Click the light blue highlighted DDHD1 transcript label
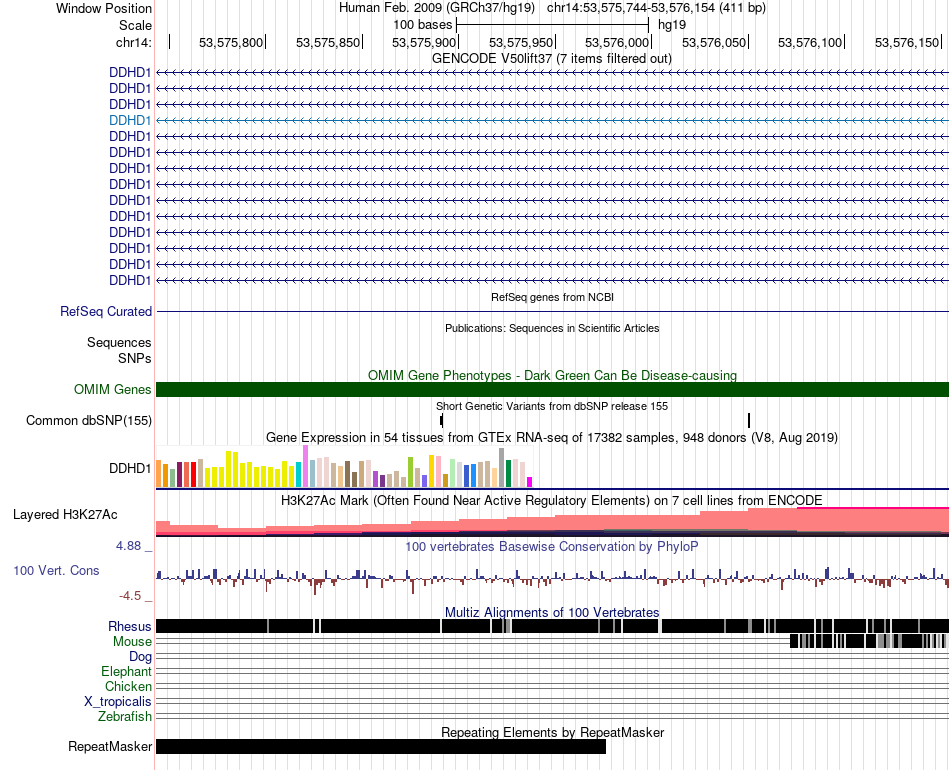 130,121
